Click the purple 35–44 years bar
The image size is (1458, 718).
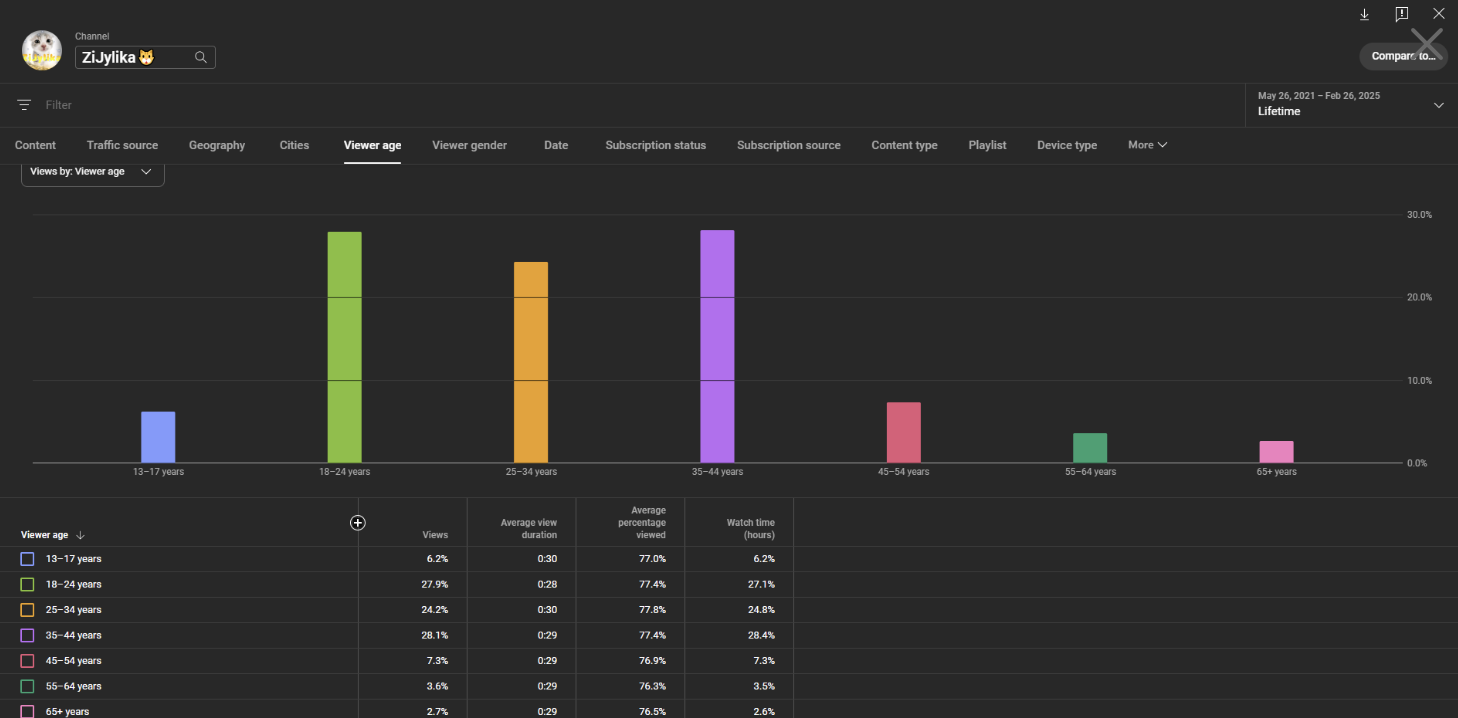[x=717, y=346]
